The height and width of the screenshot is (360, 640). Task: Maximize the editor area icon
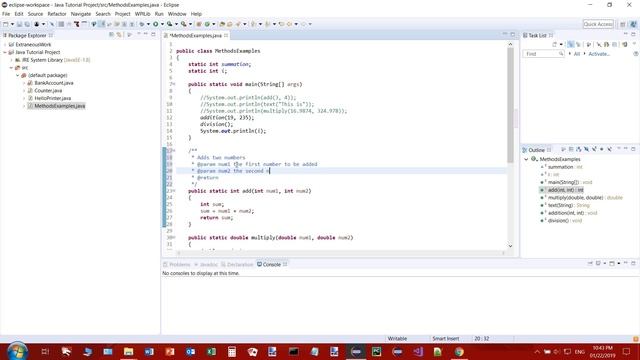pos(513,35)
